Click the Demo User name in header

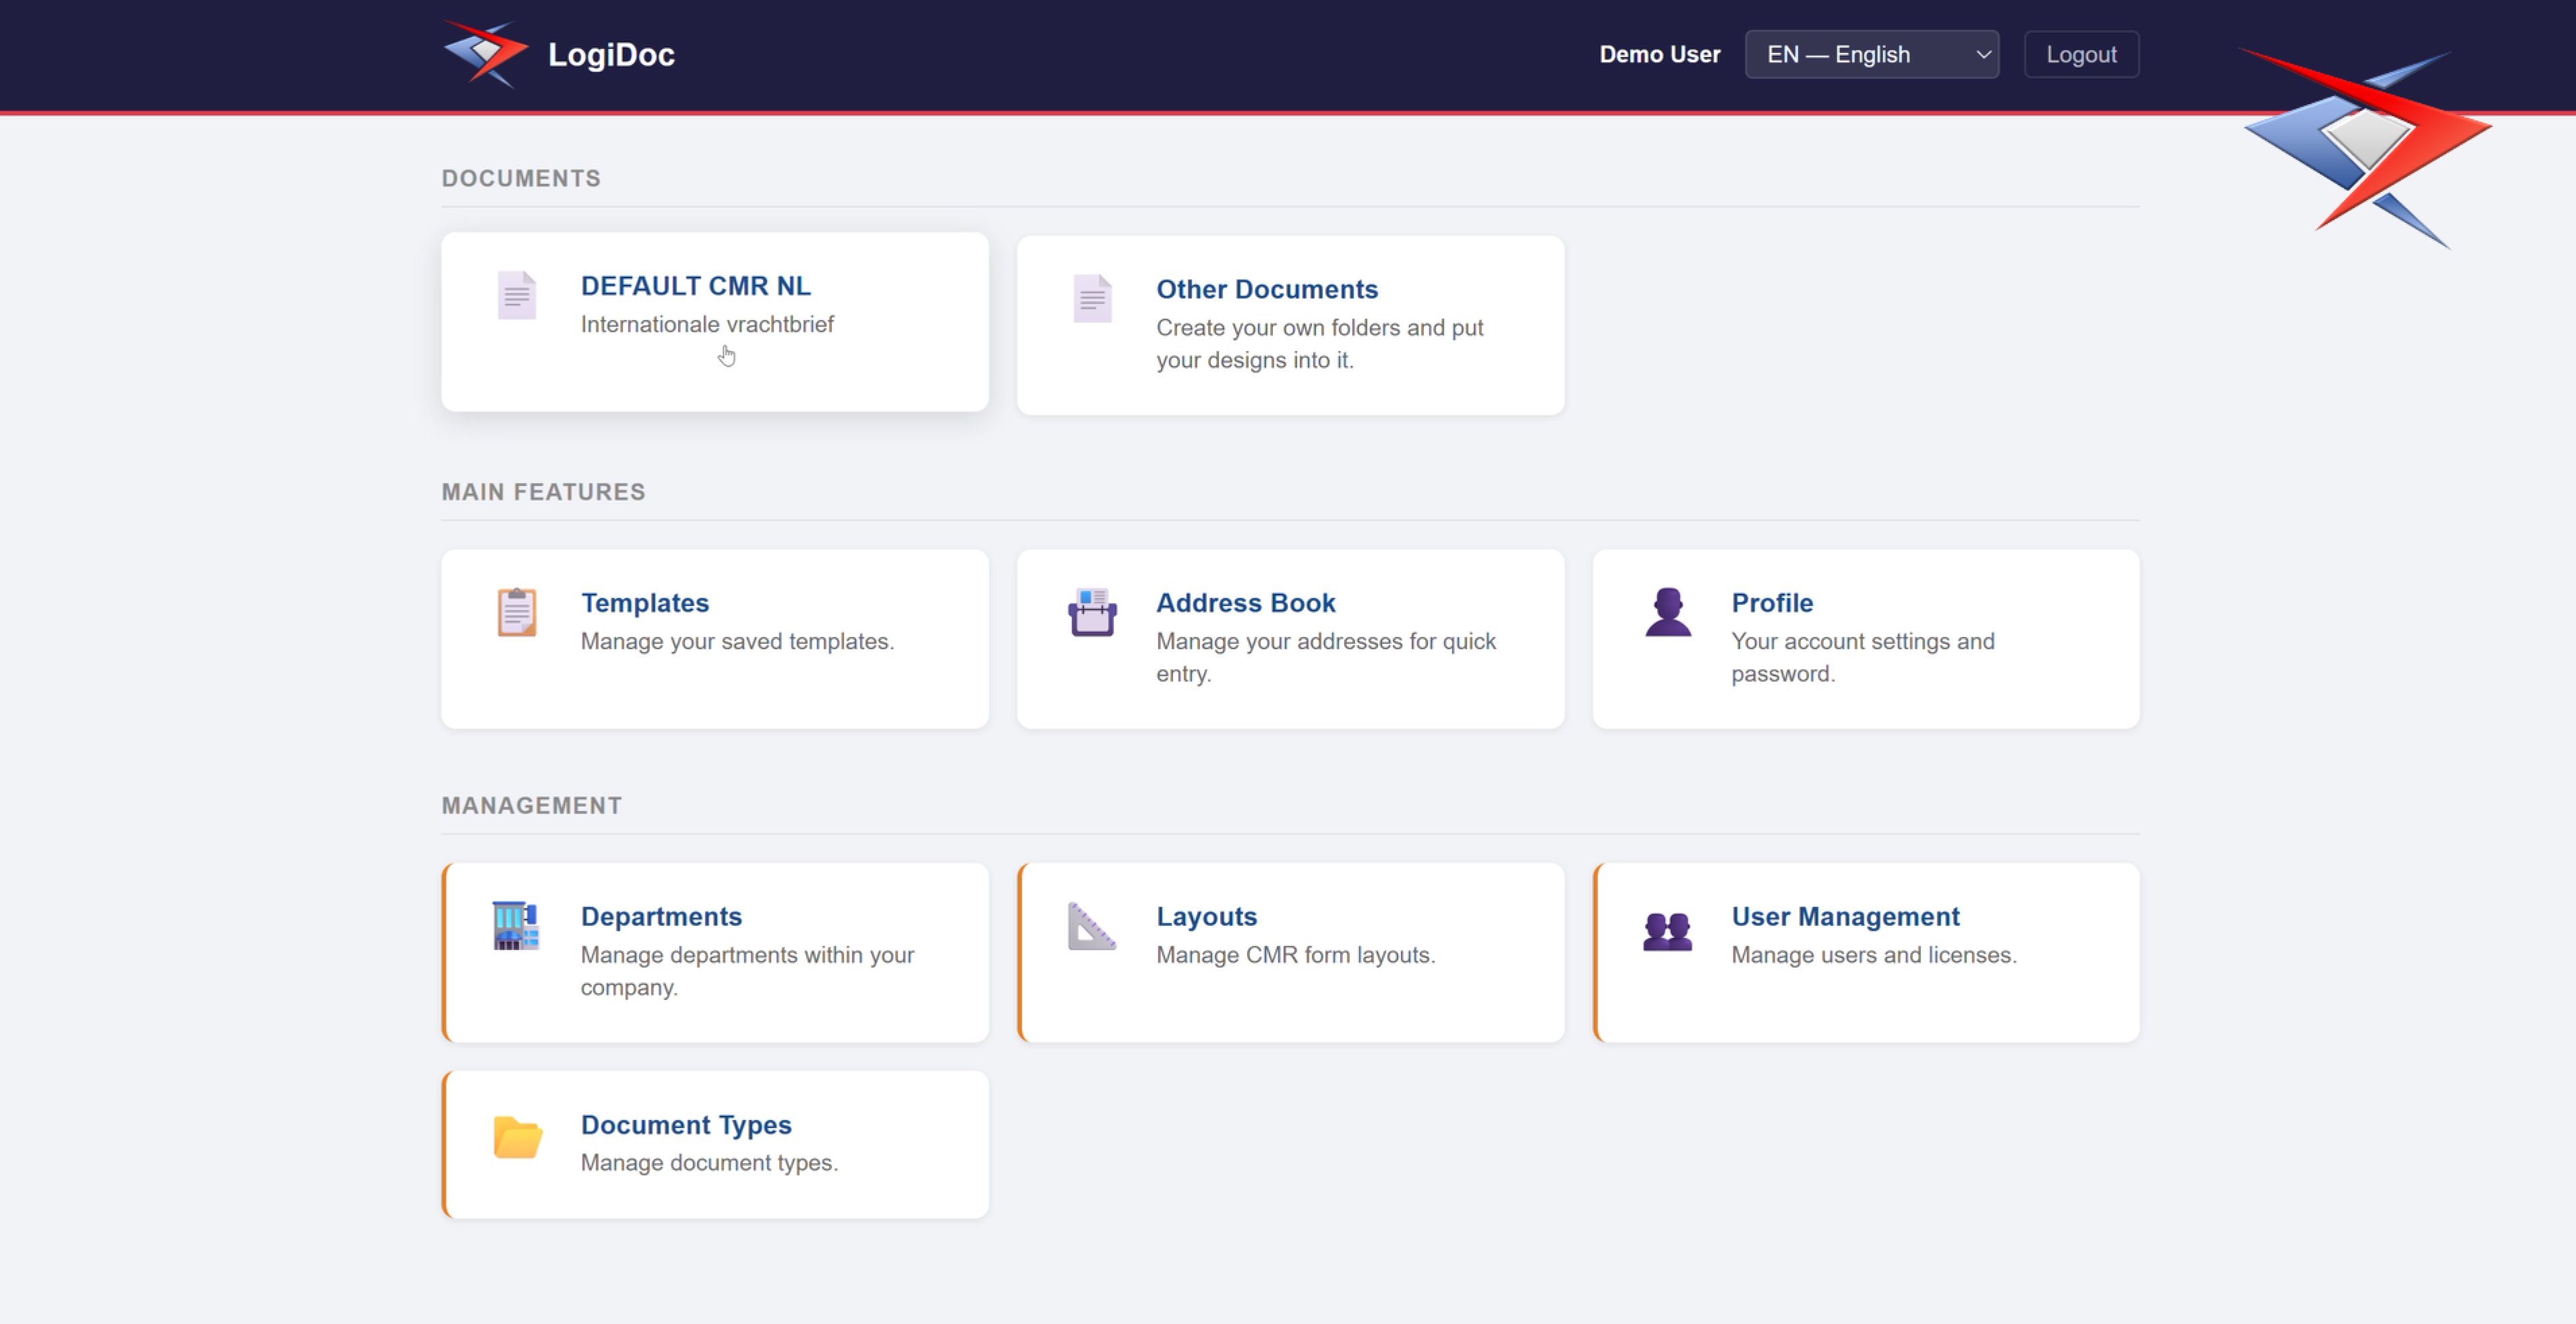[1659, 54]
